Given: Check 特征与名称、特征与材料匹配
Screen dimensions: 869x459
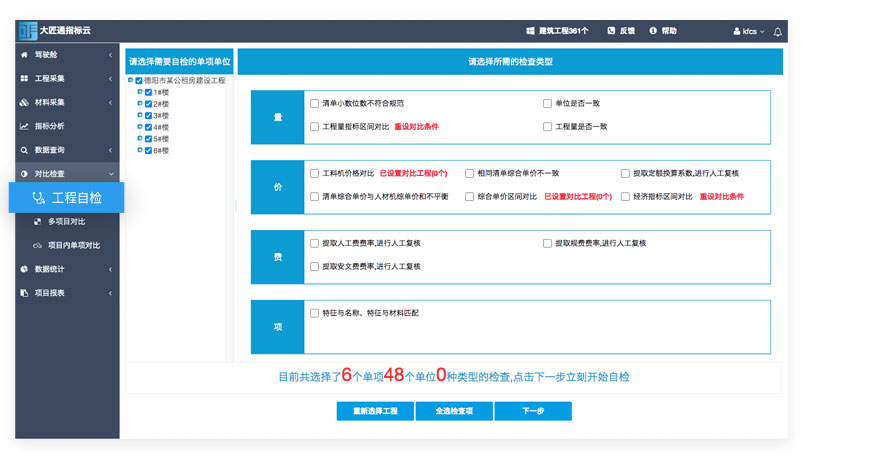Looking at the screenshot, I should pos(314,313).
